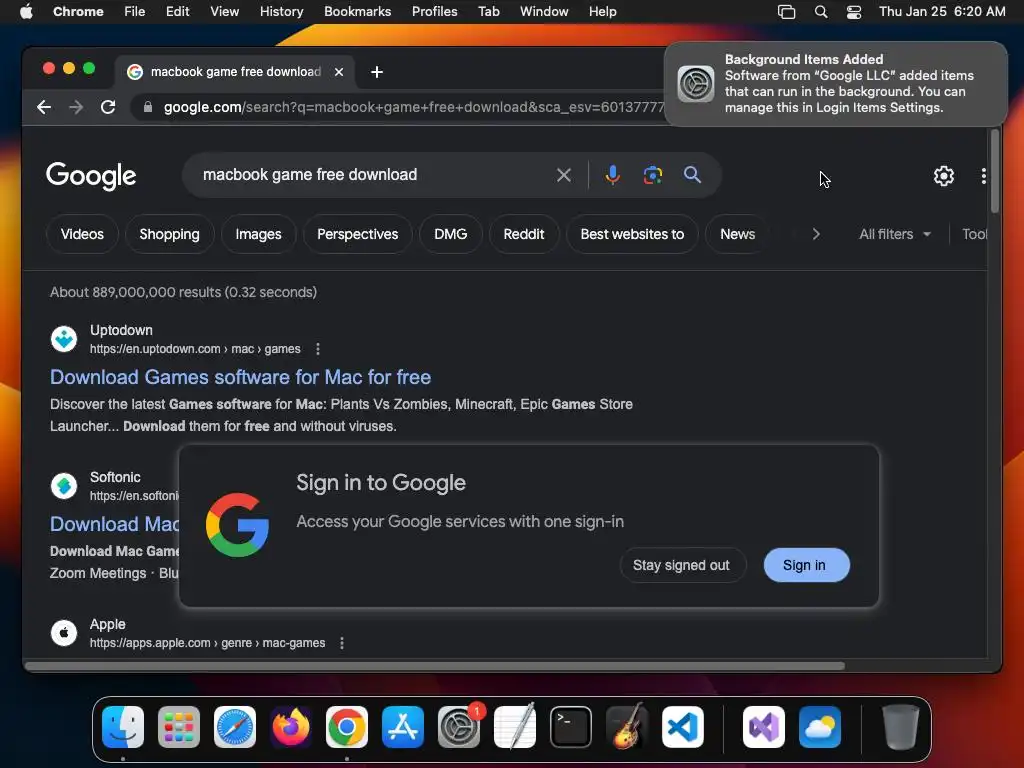Image resolution: width=1024 pixels, height=768 pixels.
Task: Click the Softonic site favicon
Action: pyautogui.click(x=64, y=486)
